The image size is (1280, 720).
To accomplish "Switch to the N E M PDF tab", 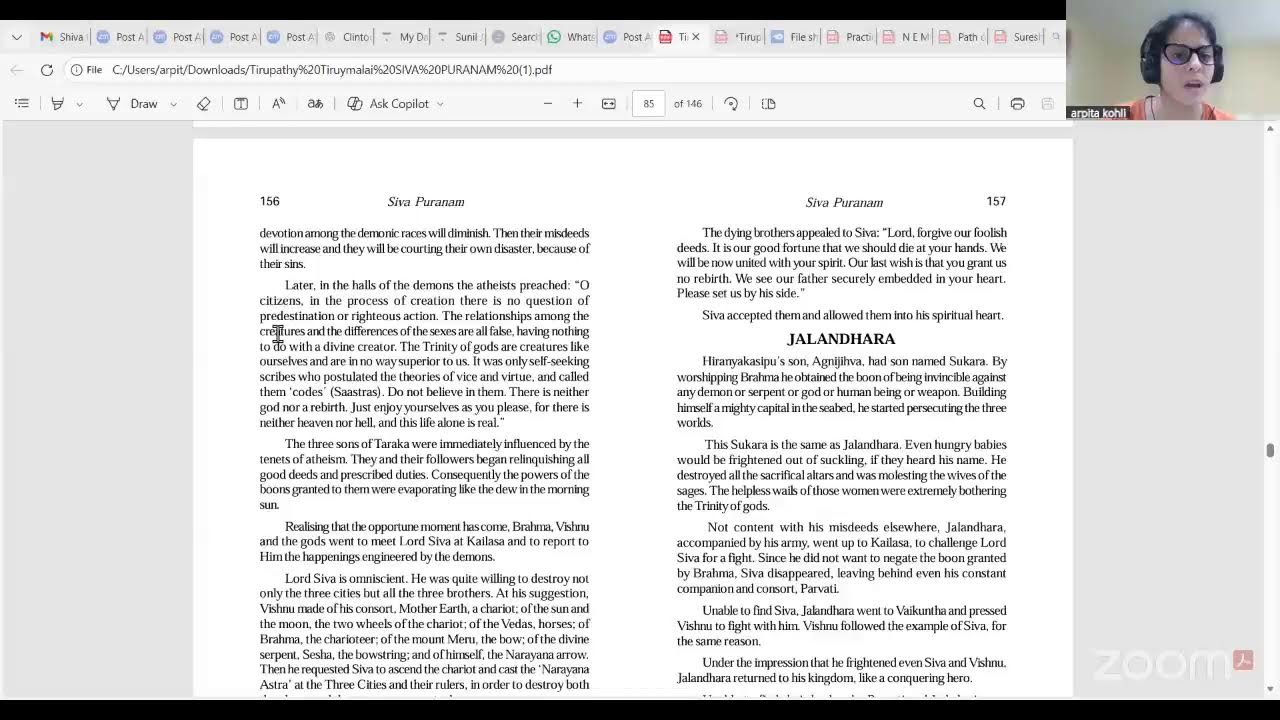I will [907, 37].
